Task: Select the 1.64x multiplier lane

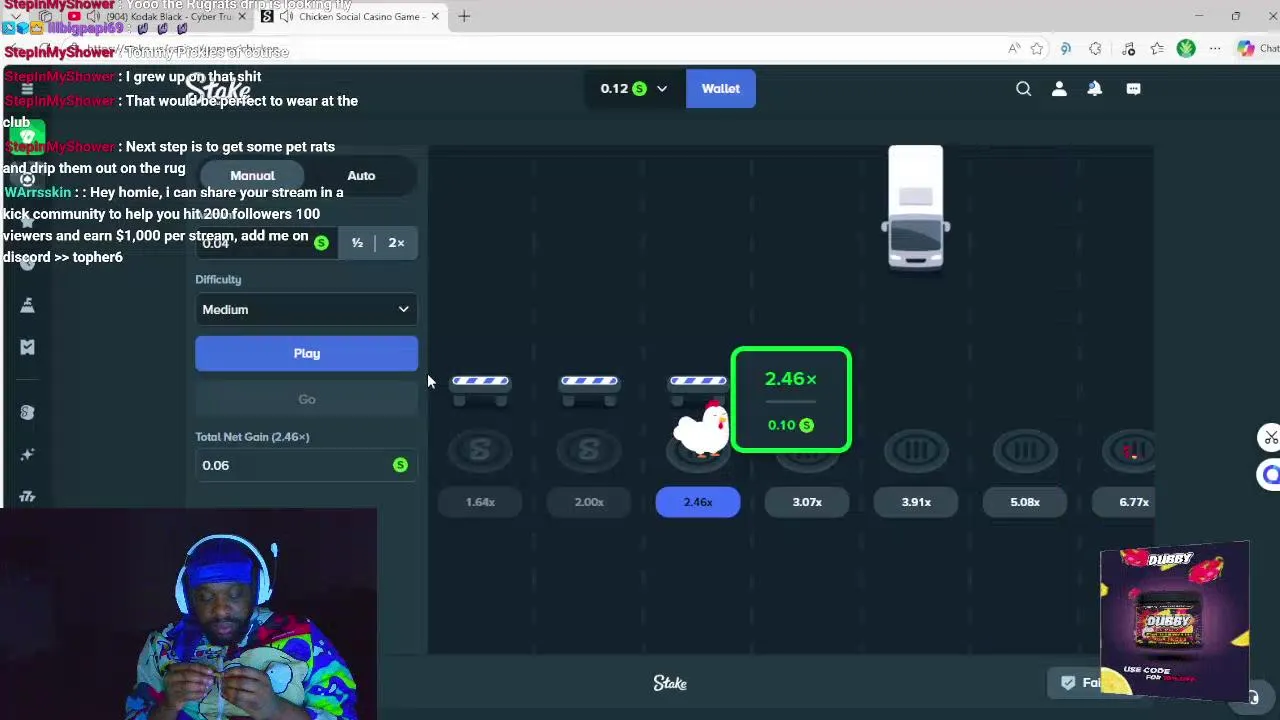Action: [480, 502]
